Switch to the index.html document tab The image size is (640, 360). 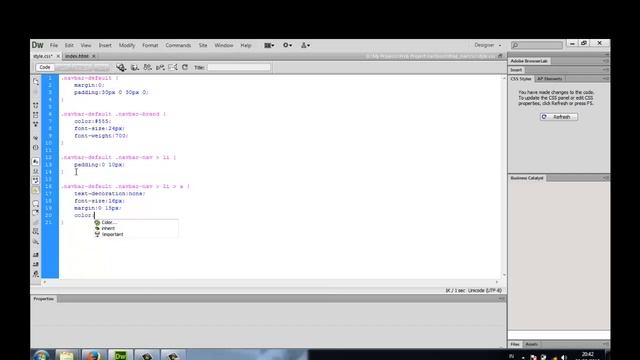click(77, 56)
